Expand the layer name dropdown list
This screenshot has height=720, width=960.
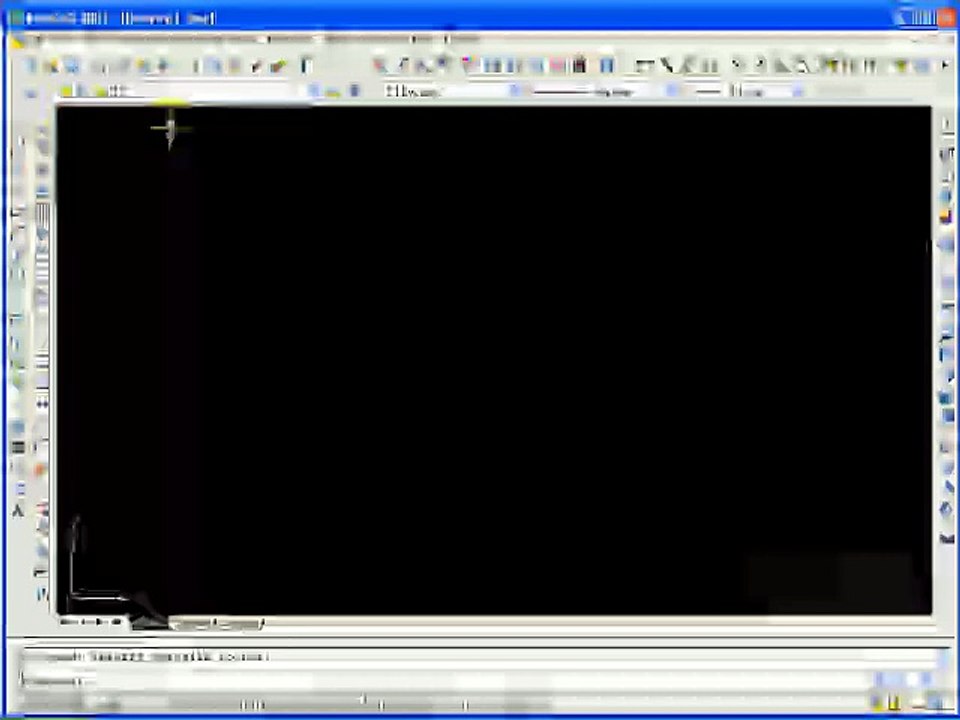click(313, 91)
